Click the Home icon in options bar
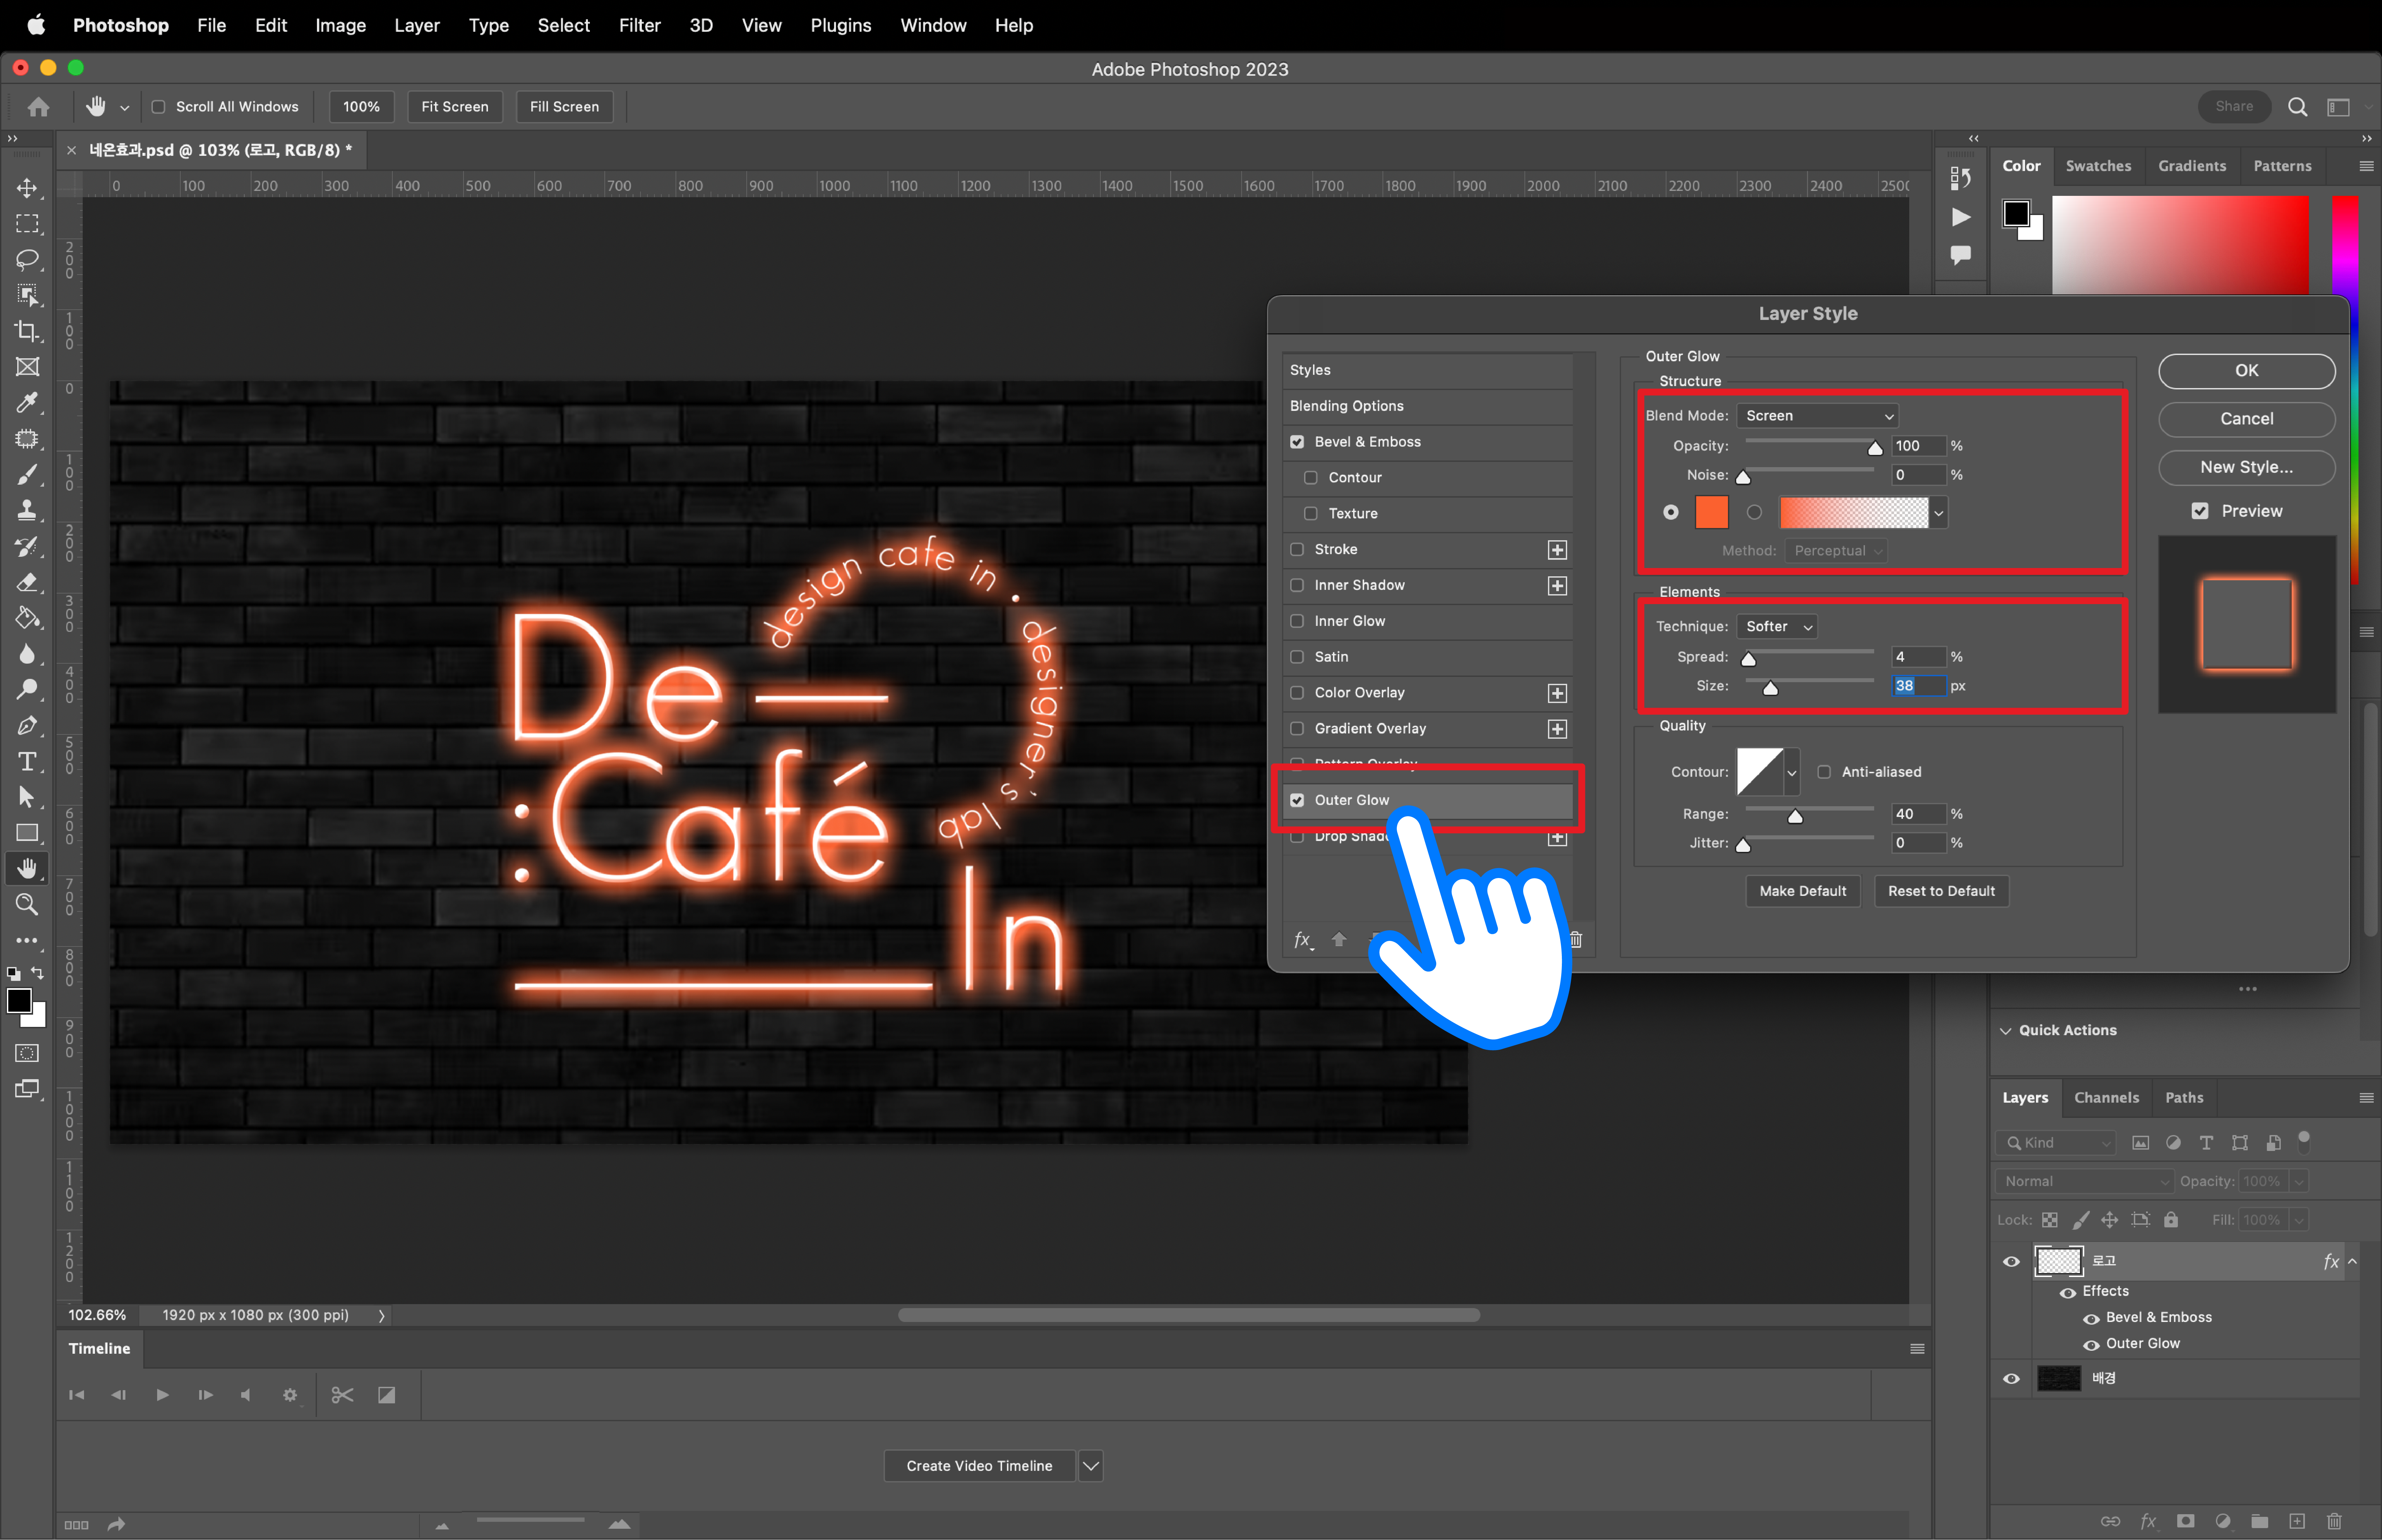The height and width of the screenshot is (1540, 2382). tap(38, 107)
